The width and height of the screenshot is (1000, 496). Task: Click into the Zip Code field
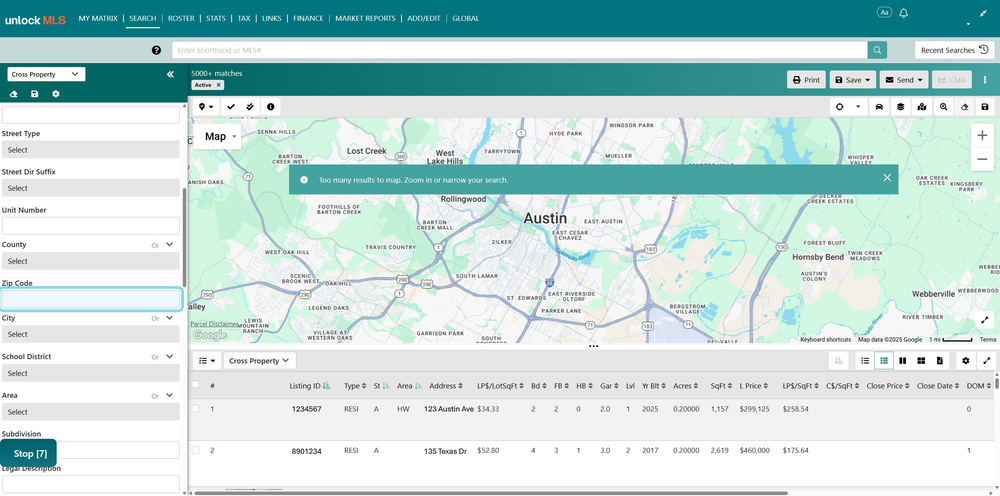click(x=91, y=300)
